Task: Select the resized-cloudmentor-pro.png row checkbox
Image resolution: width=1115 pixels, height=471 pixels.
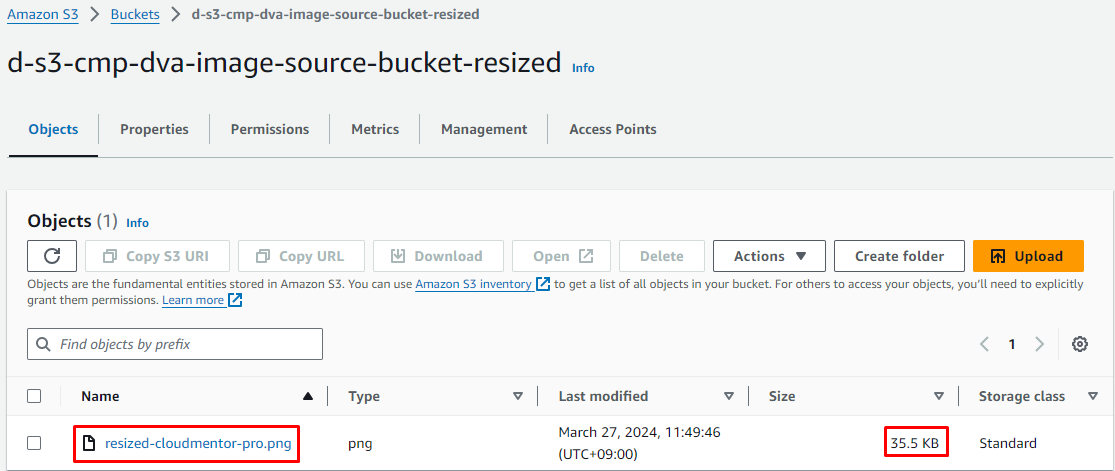Action: point(34,443)
